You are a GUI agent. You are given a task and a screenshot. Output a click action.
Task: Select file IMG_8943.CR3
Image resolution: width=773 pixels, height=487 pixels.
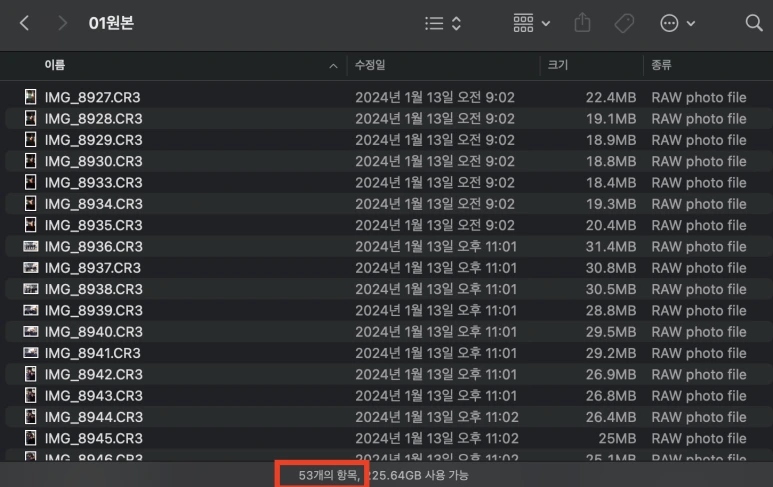pos(94,395)
